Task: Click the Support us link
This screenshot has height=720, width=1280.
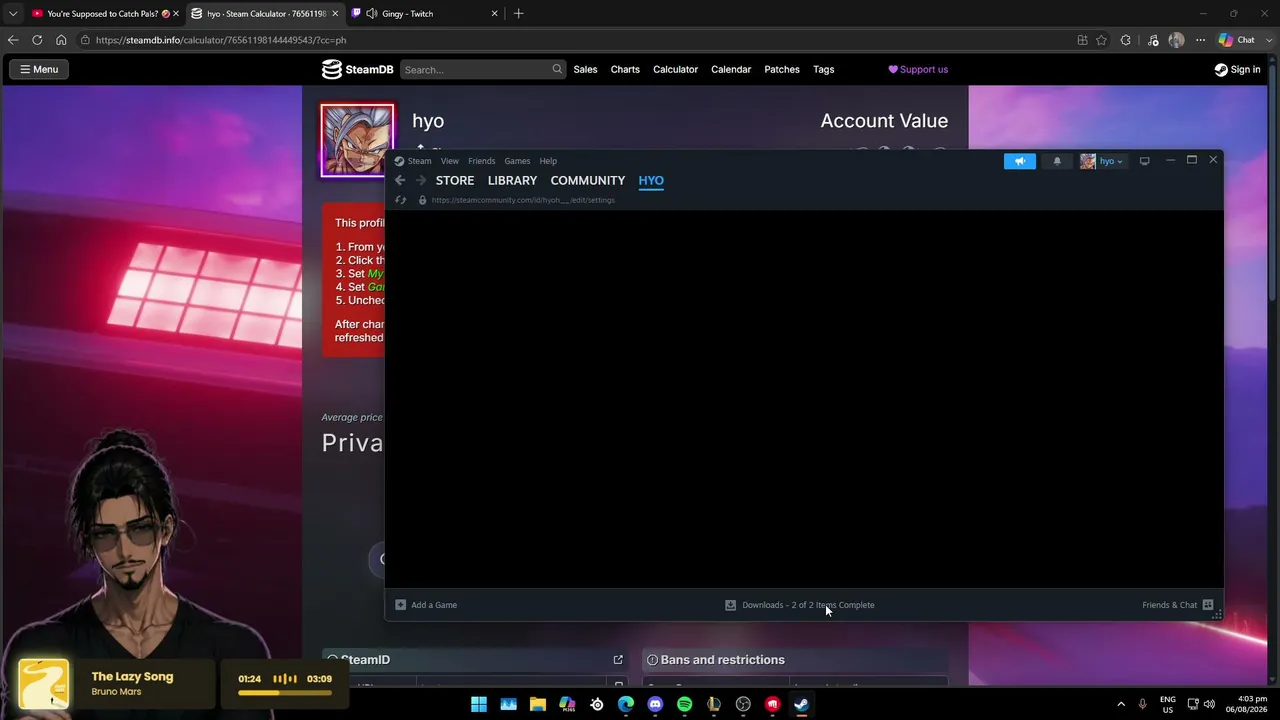Action: pyautogui.click(x=918, y=69)
